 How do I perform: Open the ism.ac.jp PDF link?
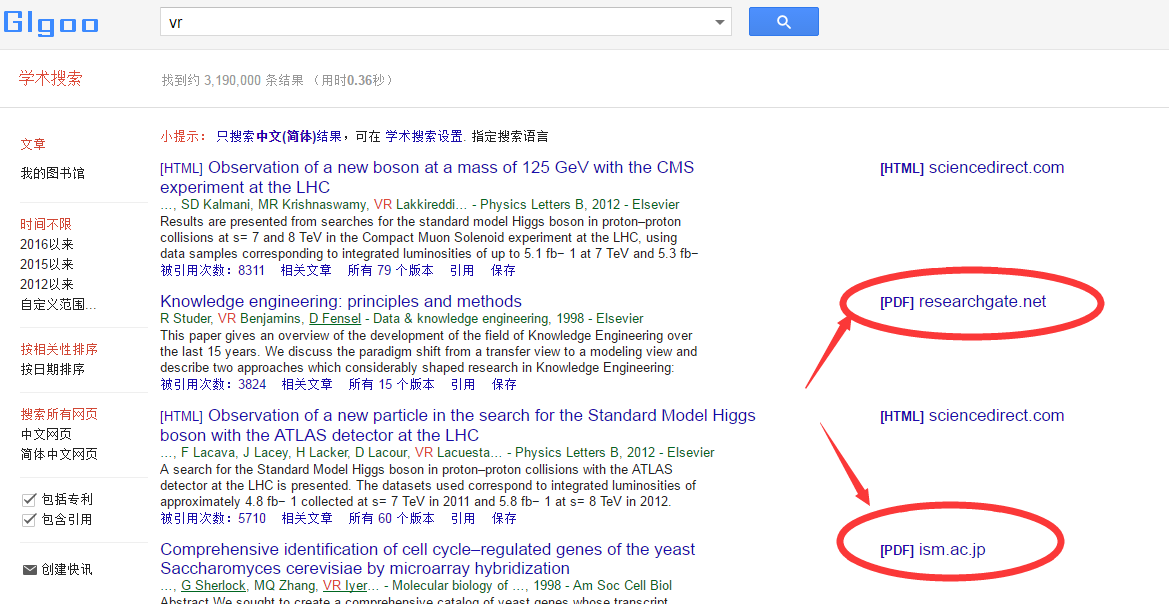pyautogui.click(x=951, y=550)
